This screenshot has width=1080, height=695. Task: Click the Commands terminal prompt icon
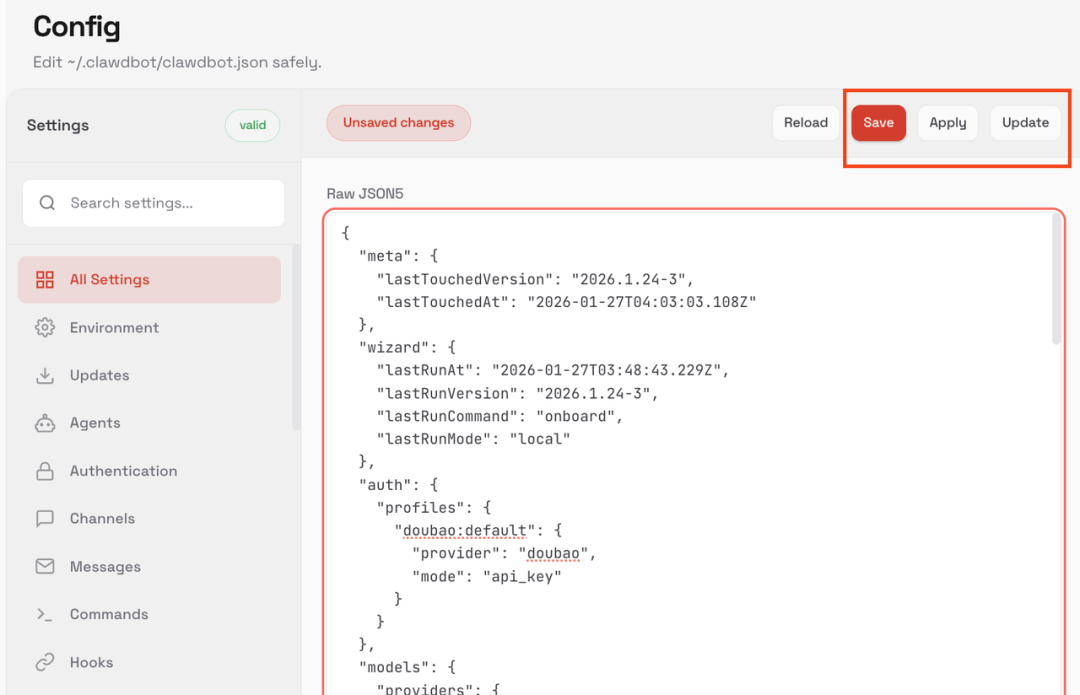[45, 615]
